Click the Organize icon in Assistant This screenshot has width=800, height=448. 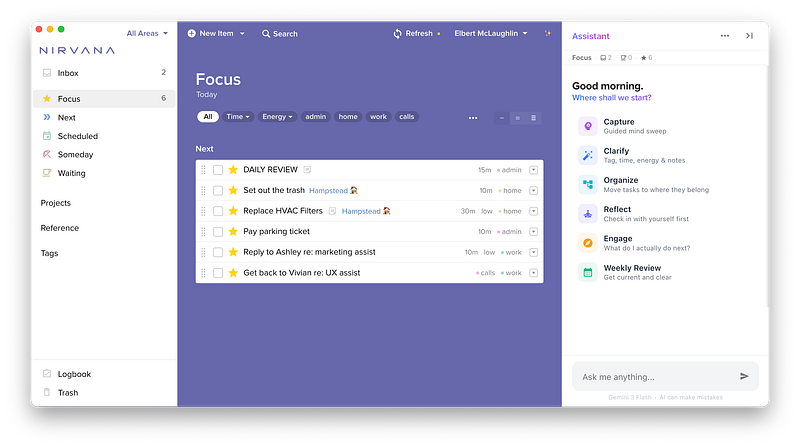(587, 184)
